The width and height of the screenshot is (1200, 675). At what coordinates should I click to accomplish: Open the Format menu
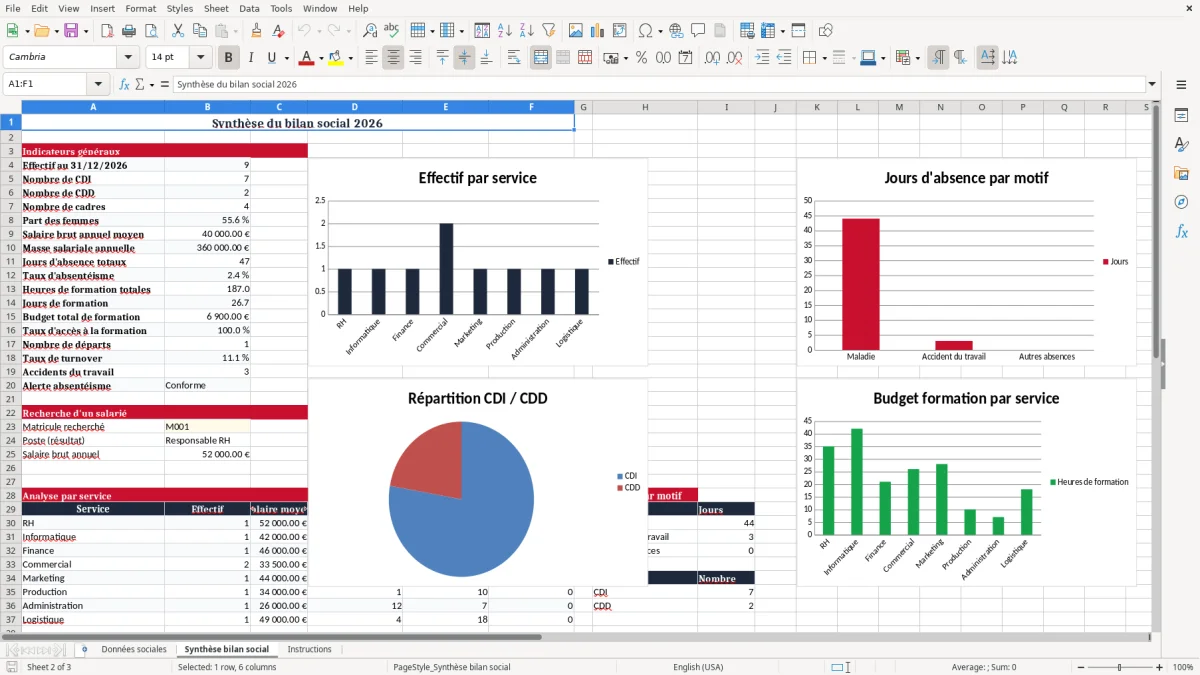140,8
